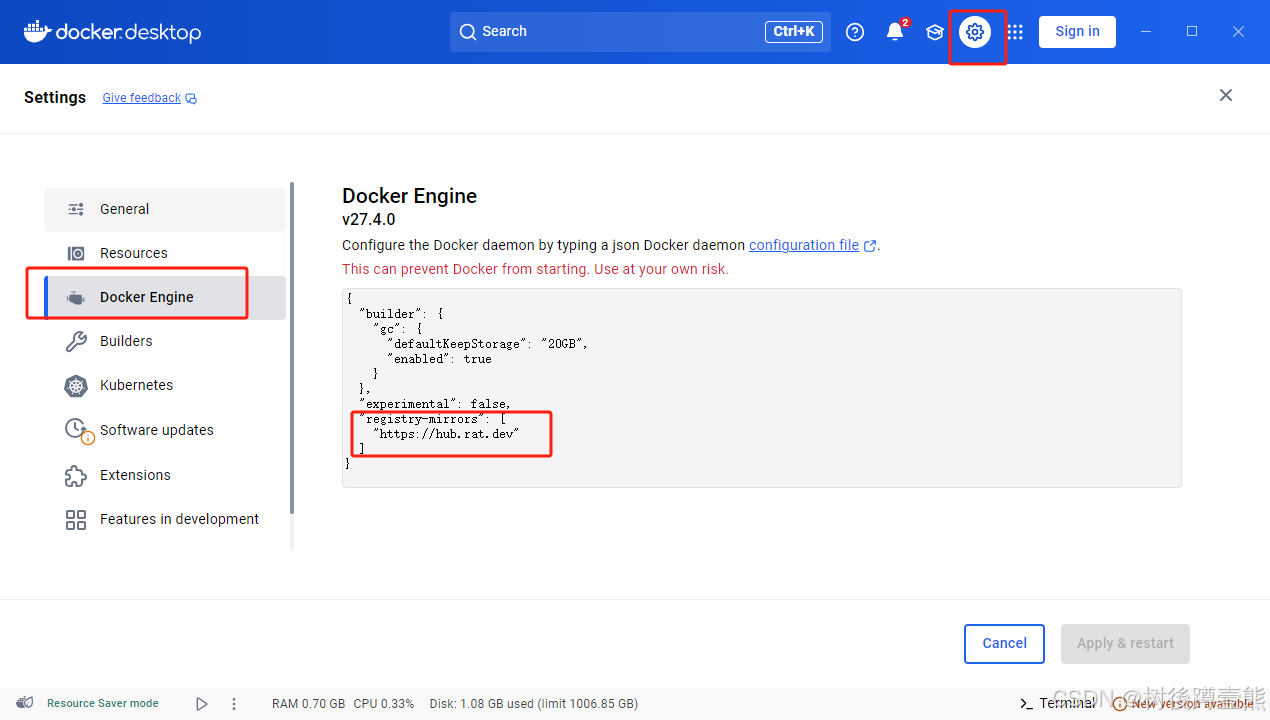Open the Give feedback link

click(141, 98)
